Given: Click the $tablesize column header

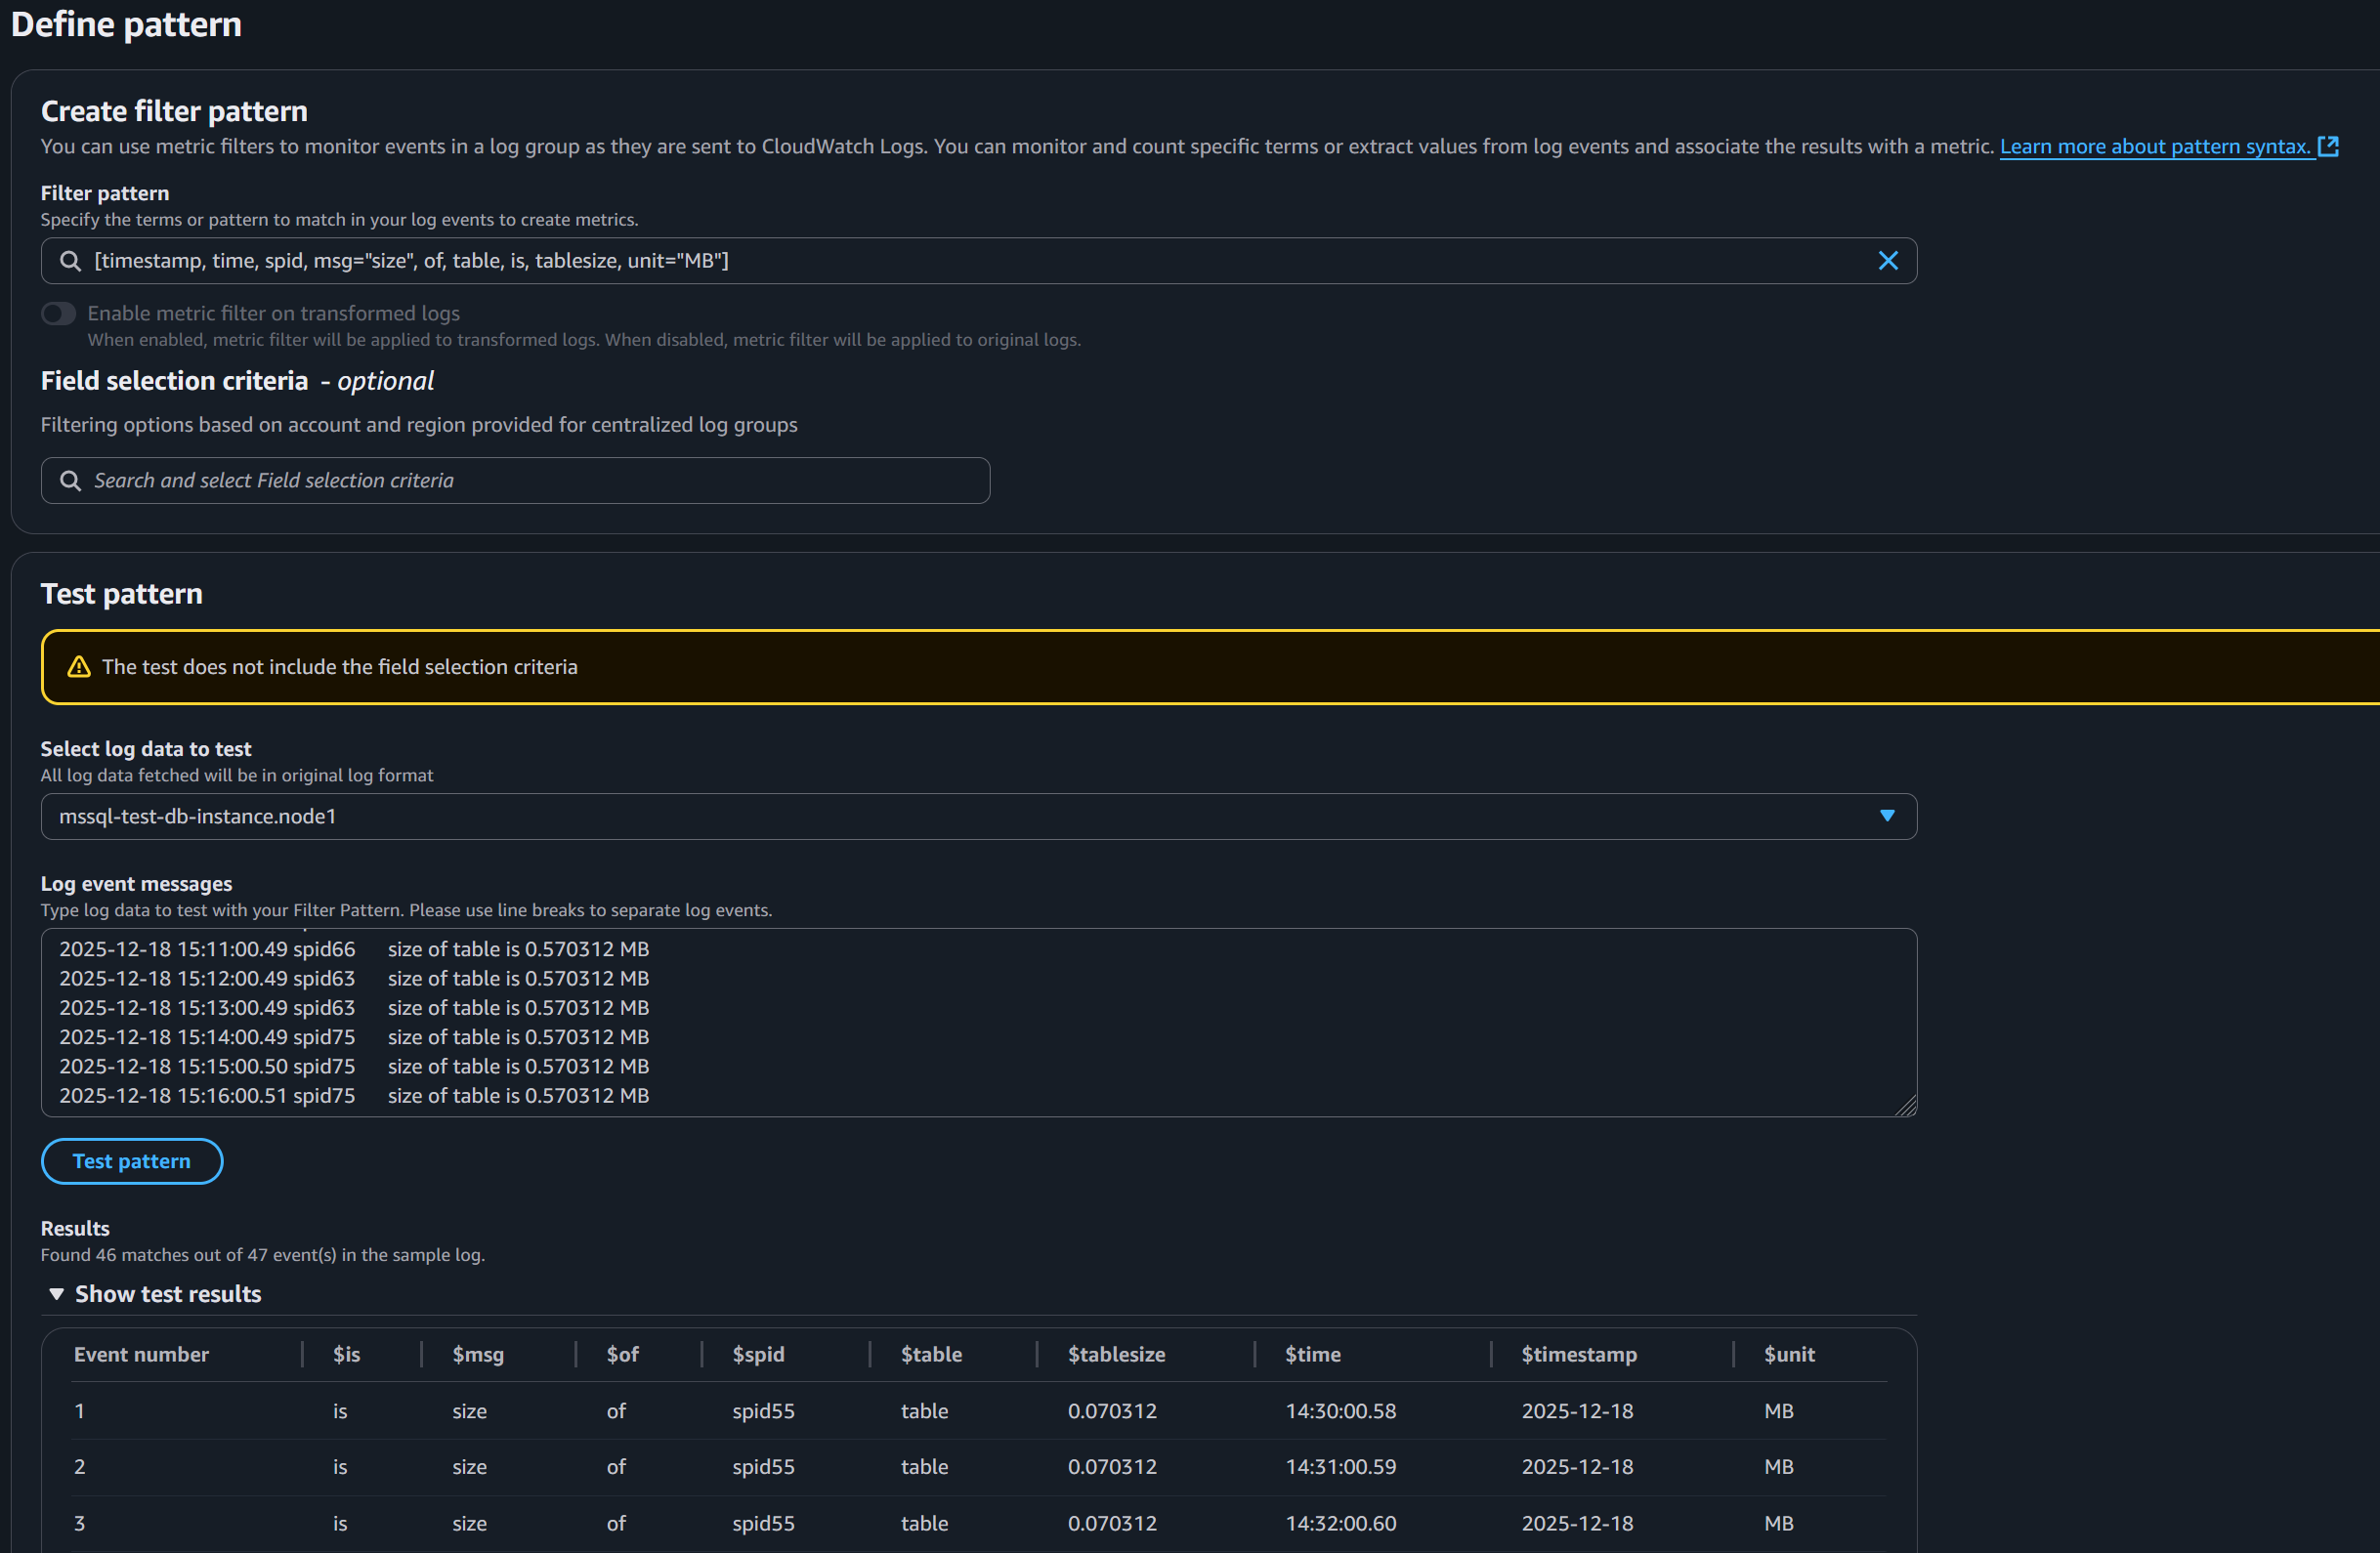Looking at the screenshot, I should tap(1116, 1355).
